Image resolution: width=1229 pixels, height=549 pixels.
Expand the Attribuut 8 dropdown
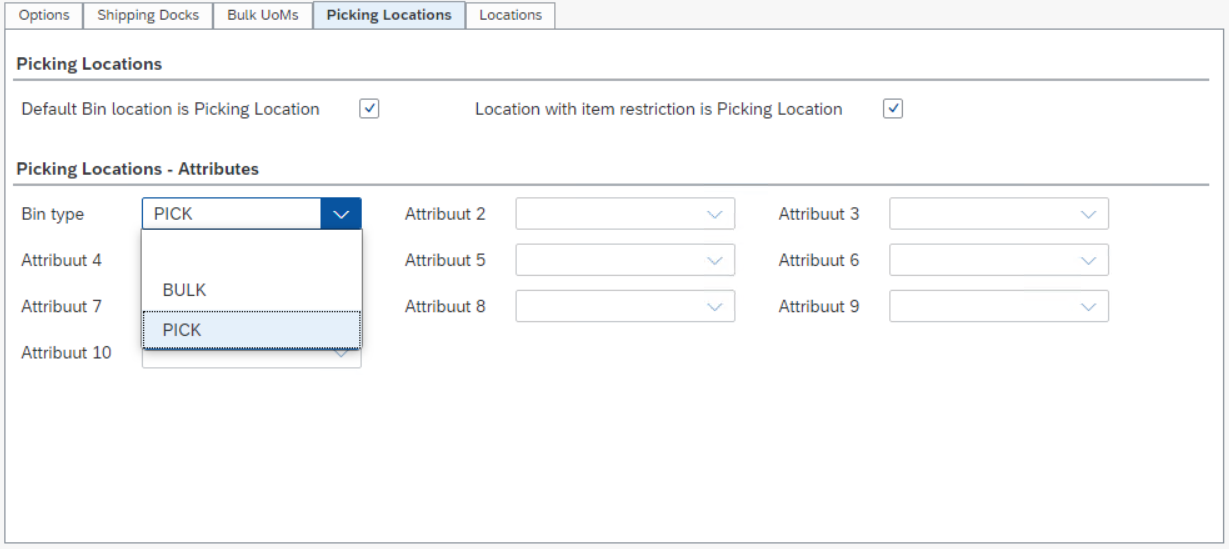point(624,306)
